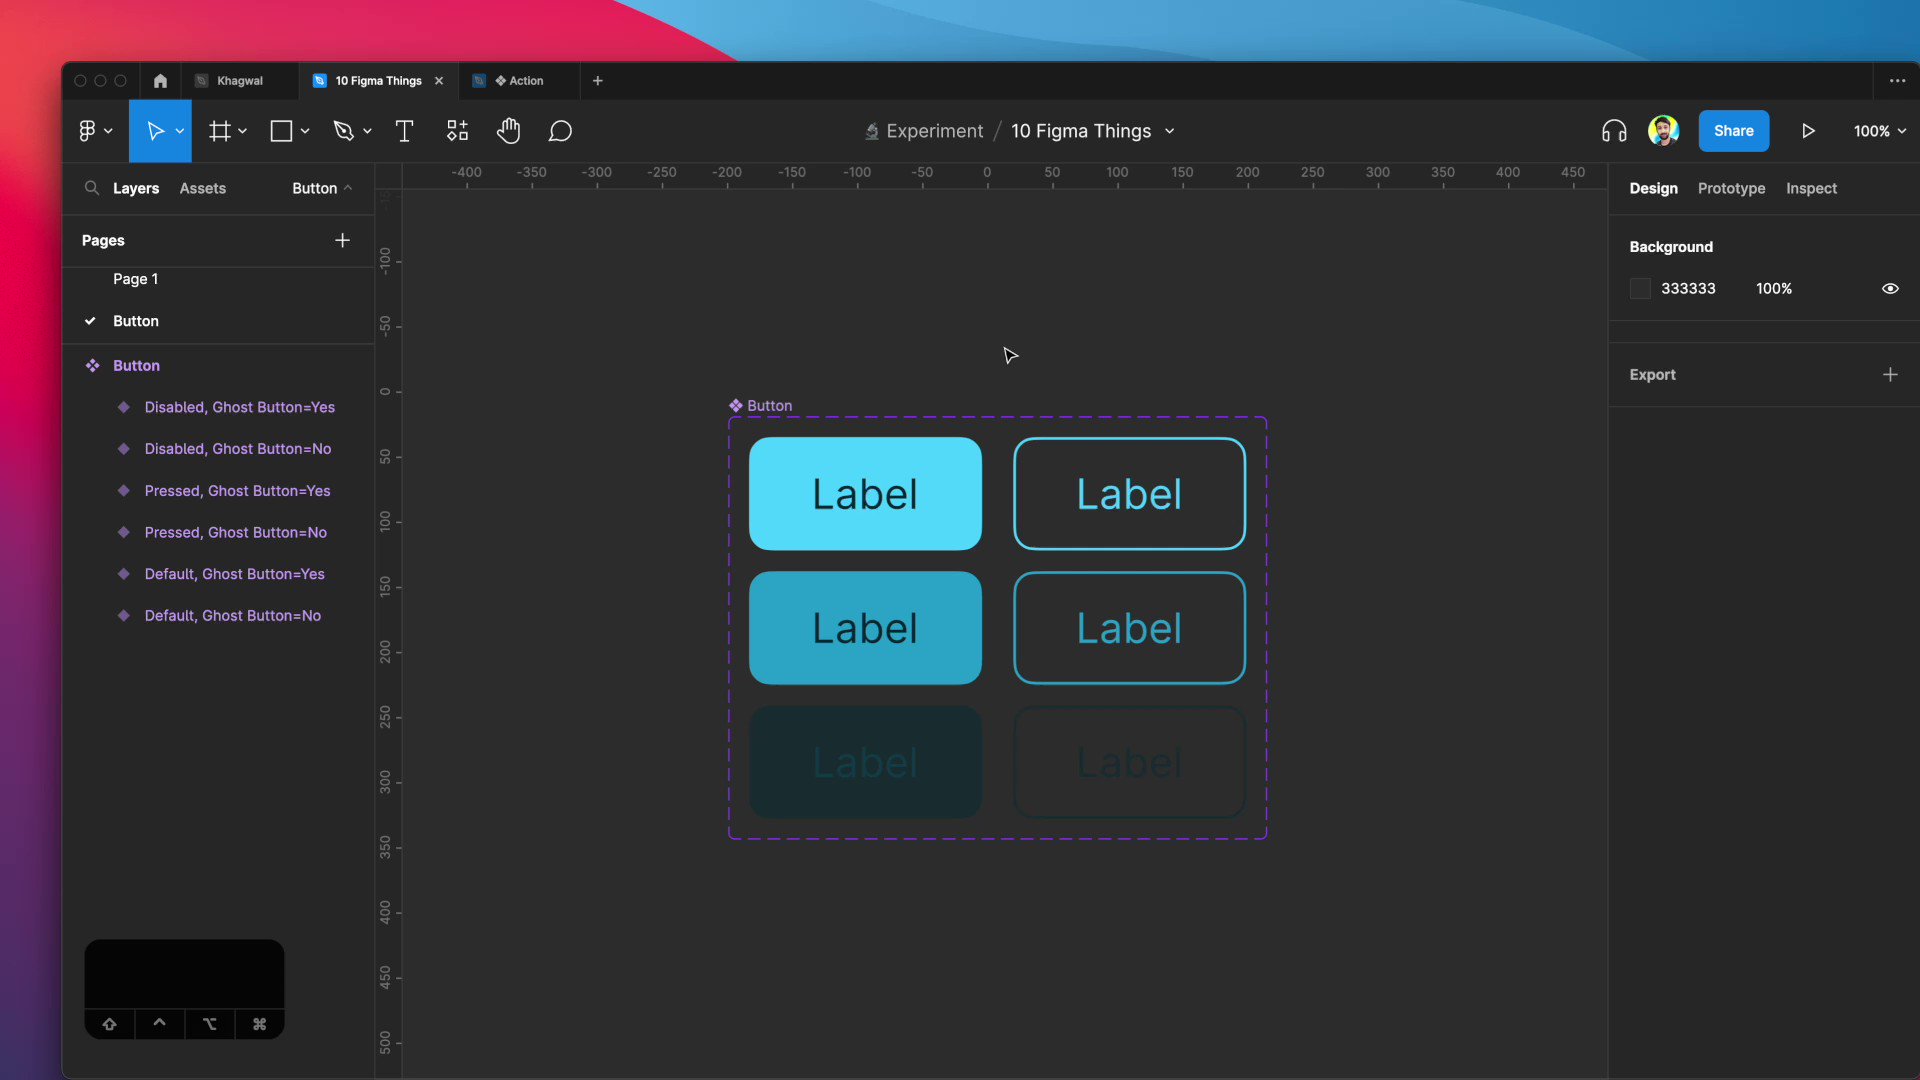This screenshot has height=1080, width=1920.
Task: Add a new page with plus icon
Action: coord(342,240)
